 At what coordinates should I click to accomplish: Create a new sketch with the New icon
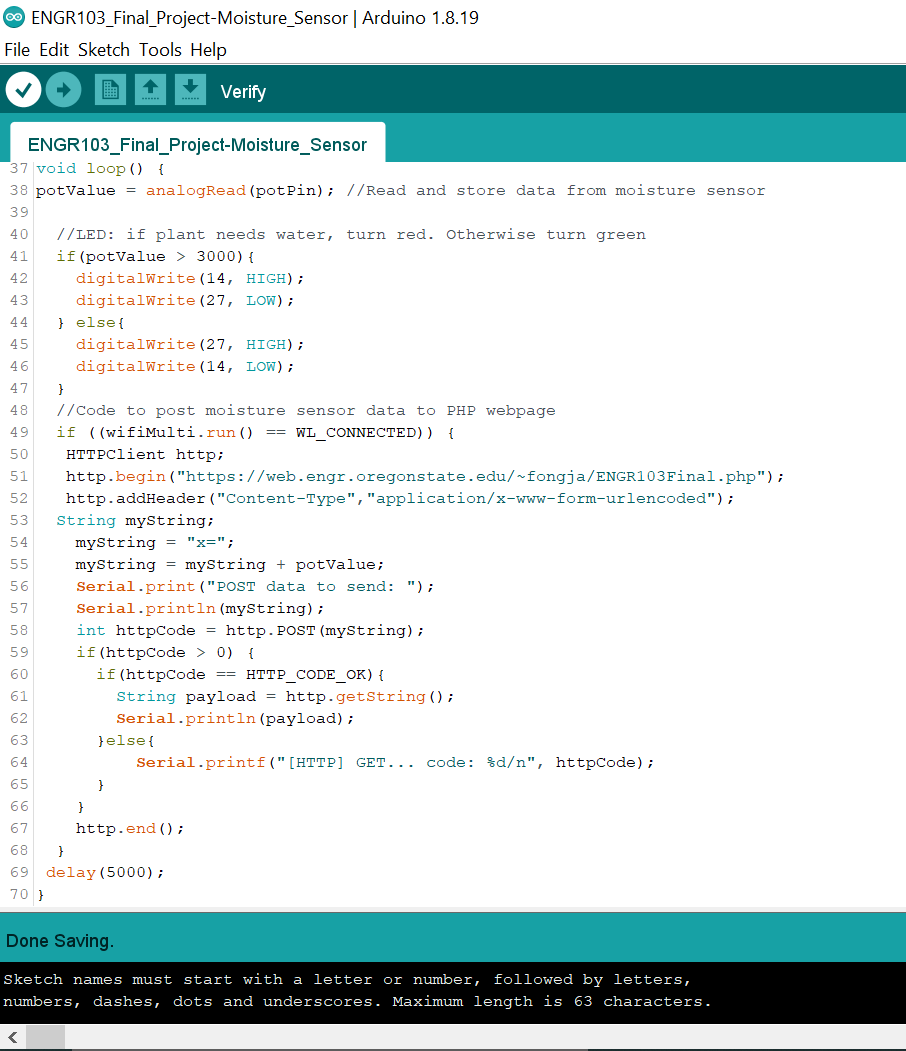point(110,90)
